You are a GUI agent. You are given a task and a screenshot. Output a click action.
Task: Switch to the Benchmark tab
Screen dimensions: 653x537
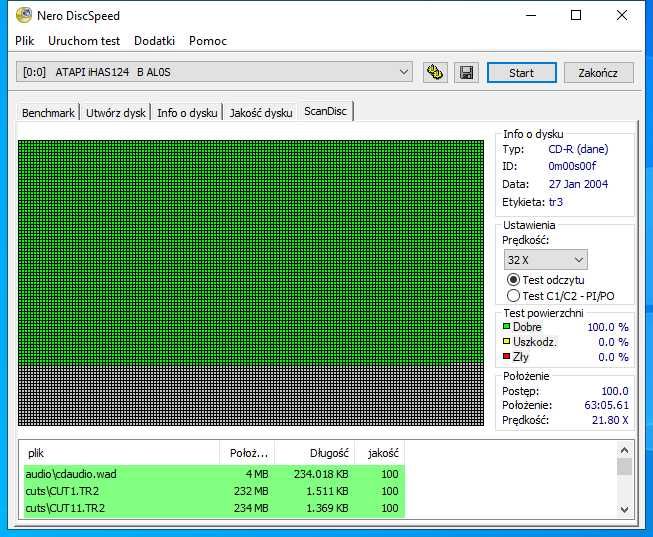pyautogui.click(x=48, y=113)
